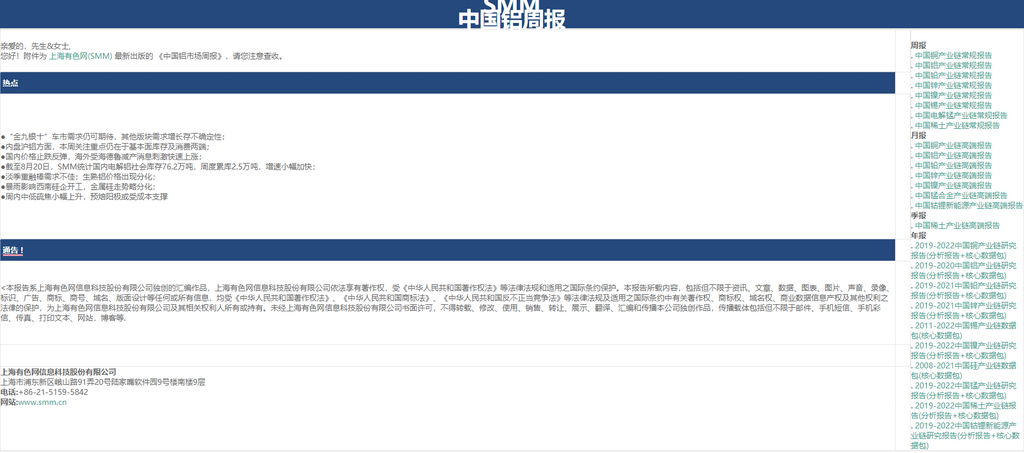
Task: Click the 上海市浦东新区峨山路 address line
Action: pos(103,382)
